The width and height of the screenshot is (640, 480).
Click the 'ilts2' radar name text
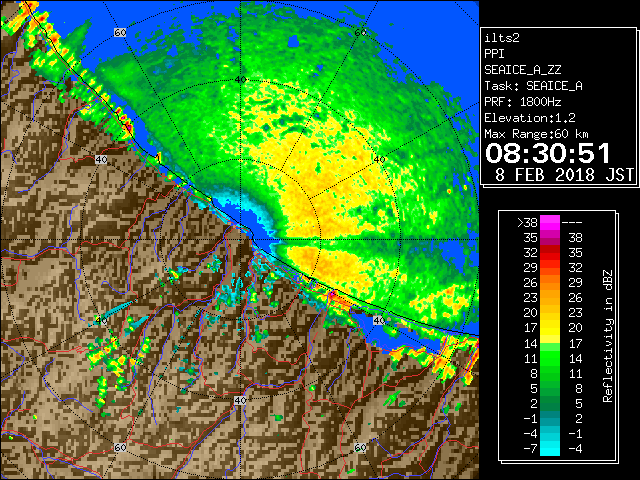pyautogui.click(x=502, y=38)
